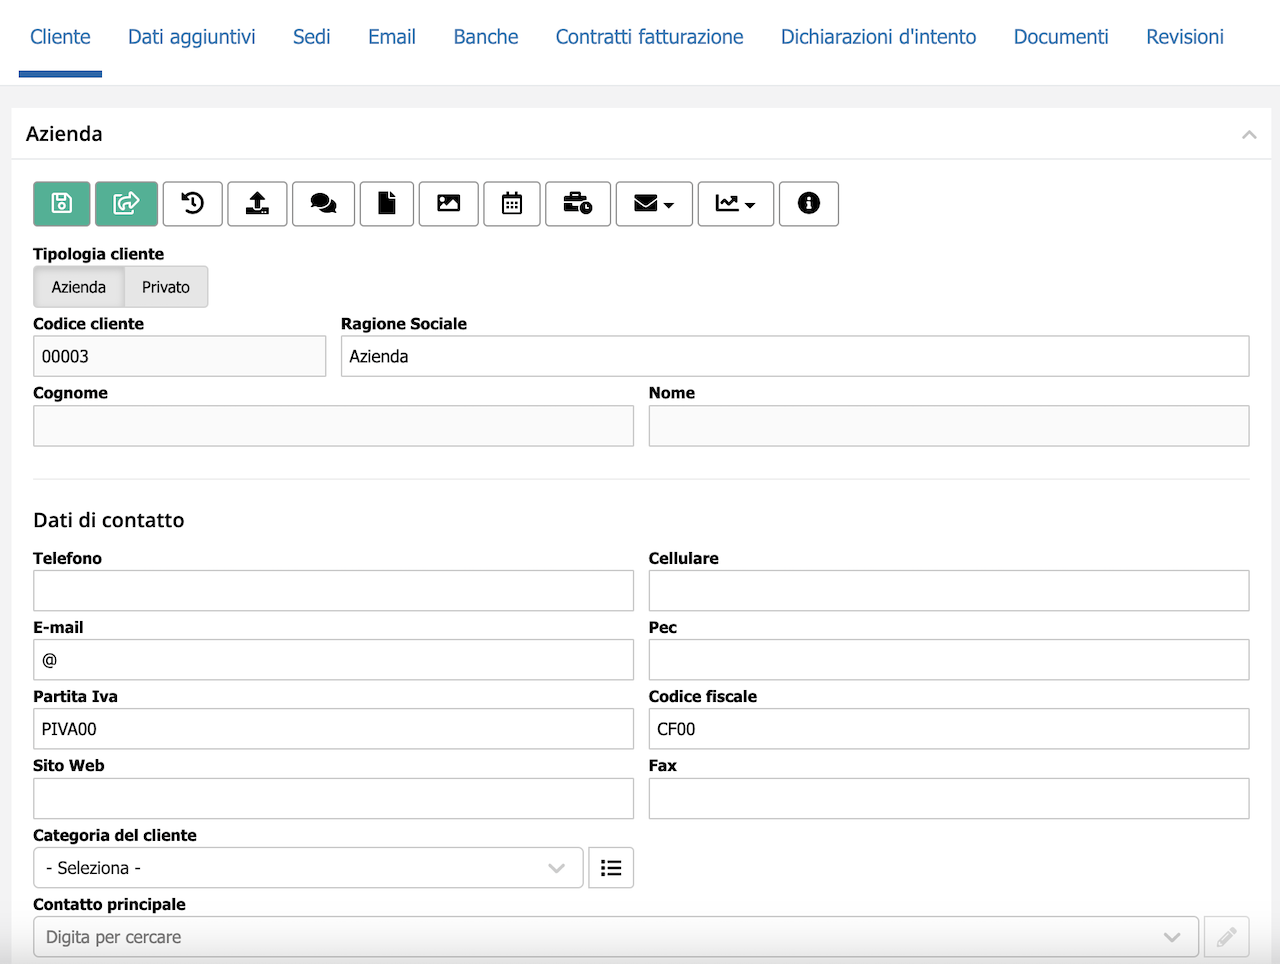Click the Pec input field

(949, 660)
